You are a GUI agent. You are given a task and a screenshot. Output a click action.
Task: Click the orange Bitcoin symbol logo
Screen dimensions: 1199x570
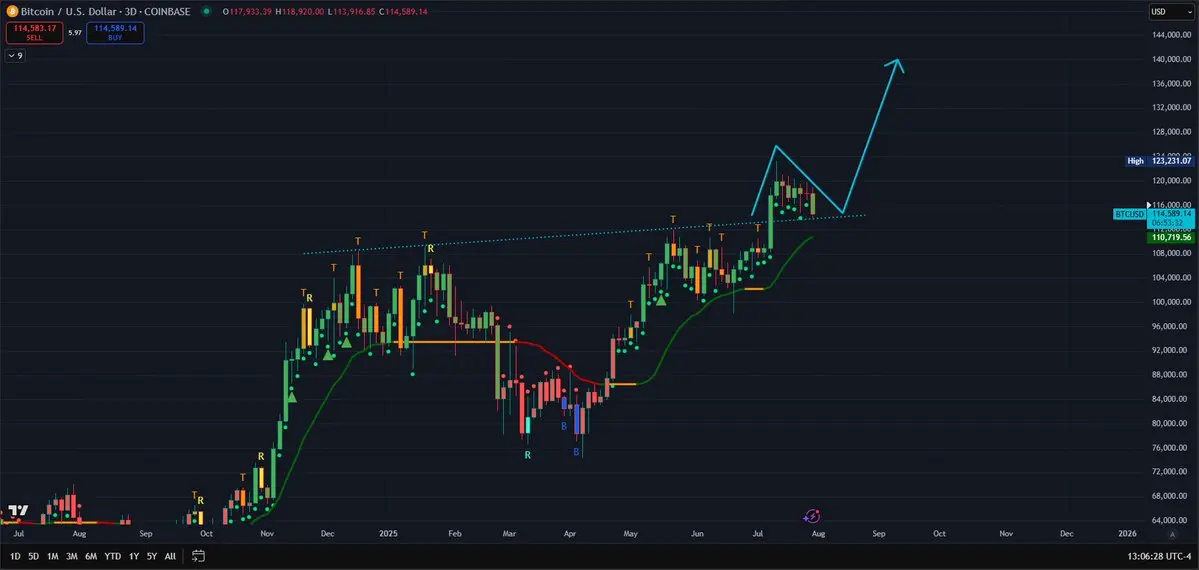click(x=11, y=11)
